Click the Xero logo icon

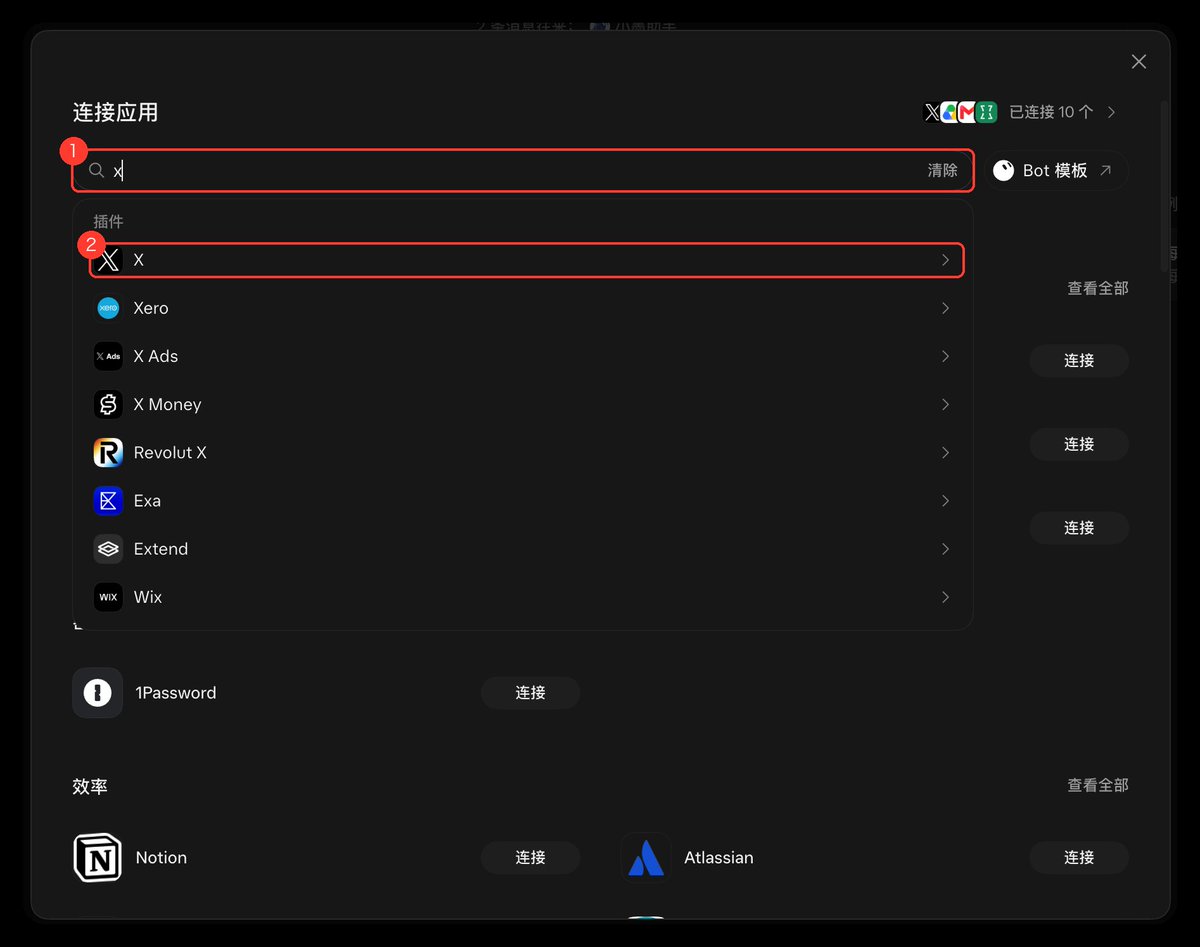tap(108, 308)
